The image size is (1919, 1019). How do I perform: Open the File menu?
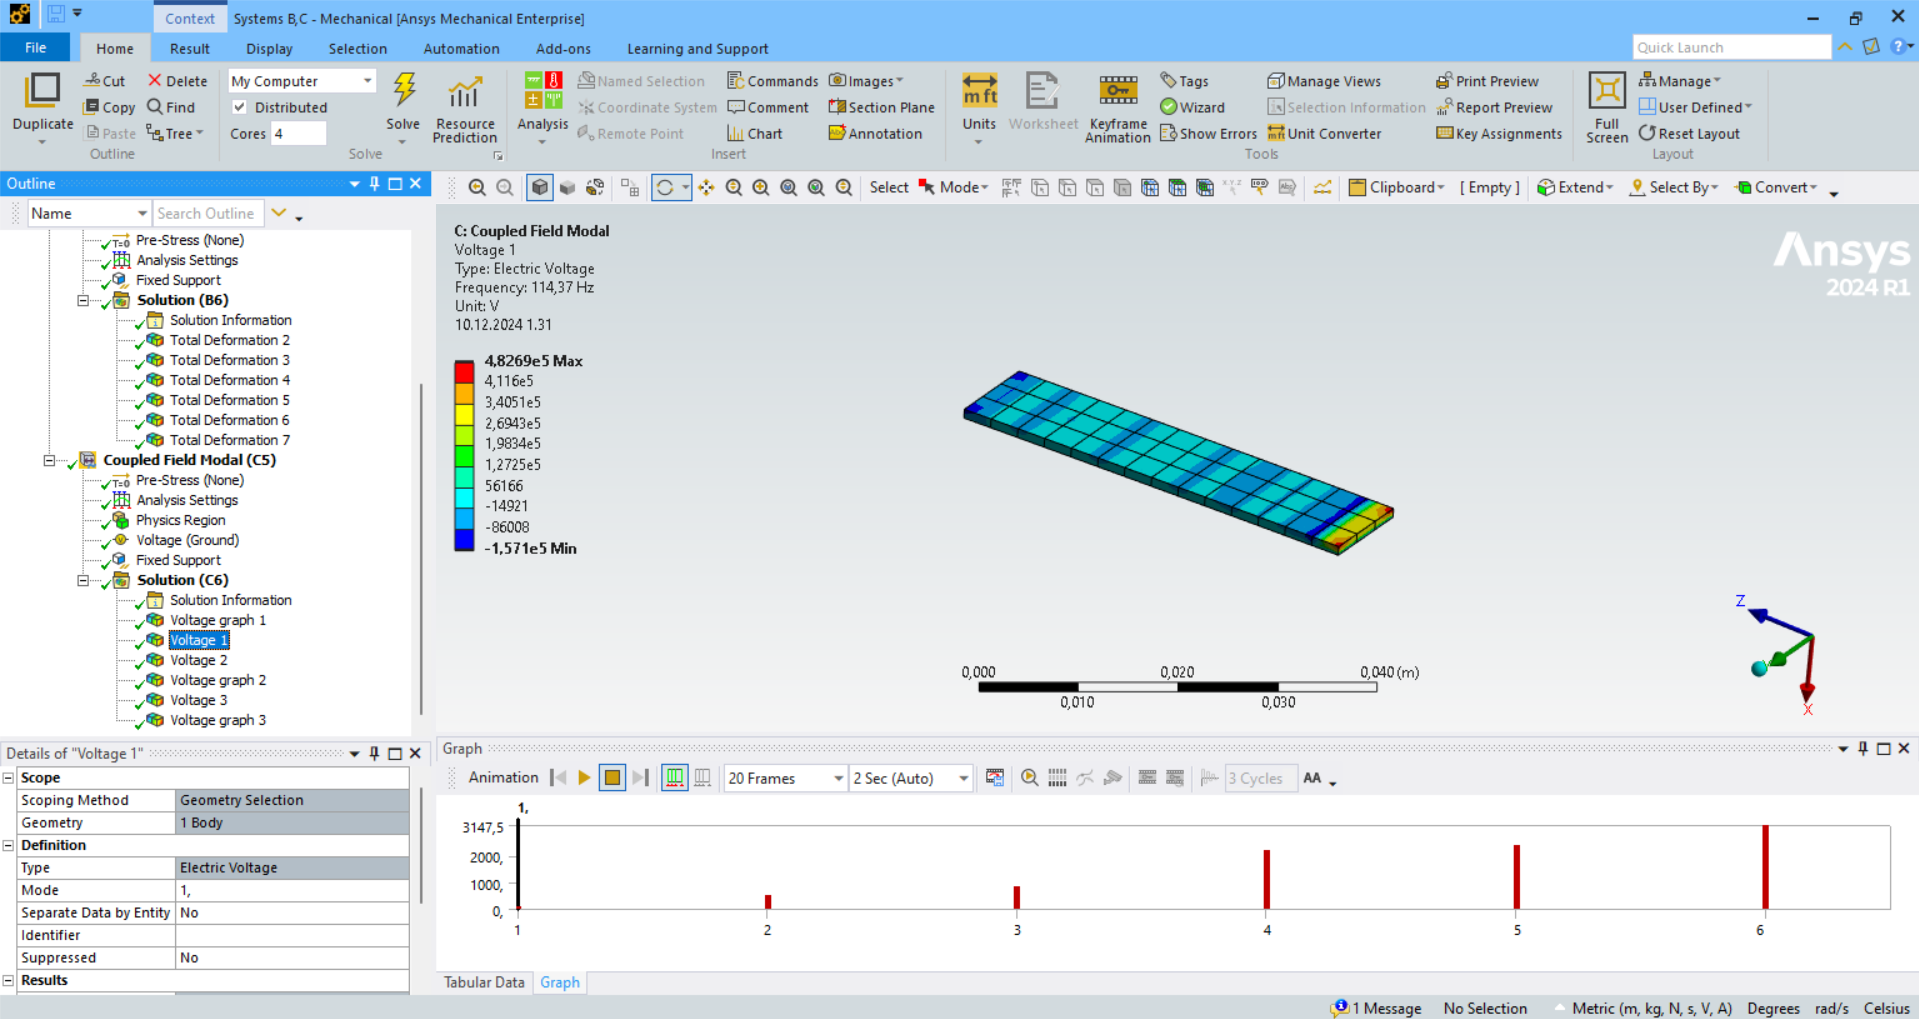[35, 48]
